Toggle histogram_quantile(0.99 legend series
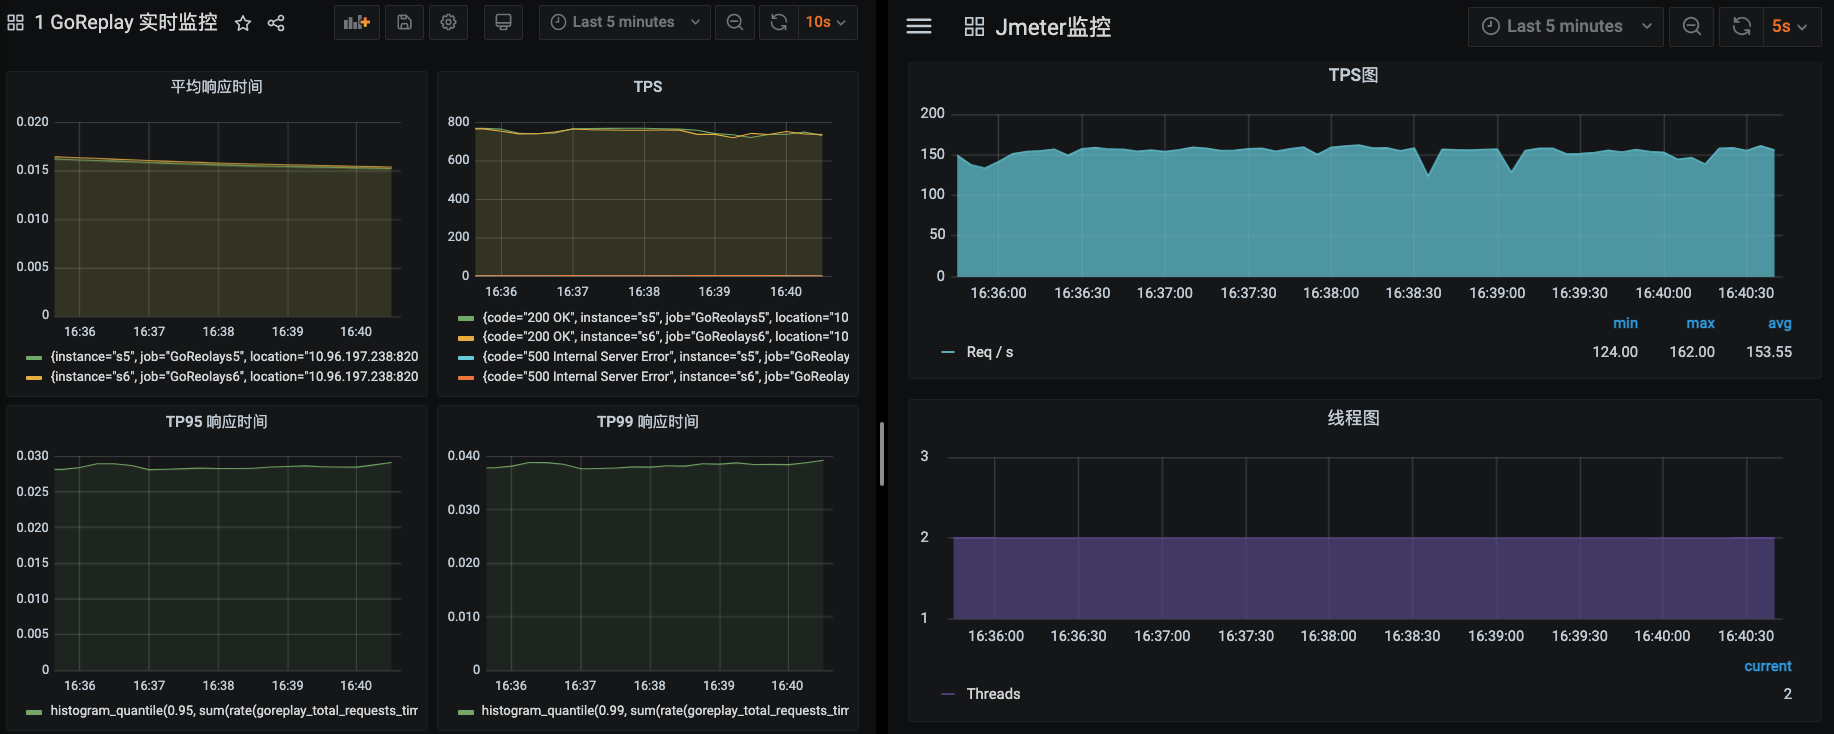 click(x=666, y=711)
